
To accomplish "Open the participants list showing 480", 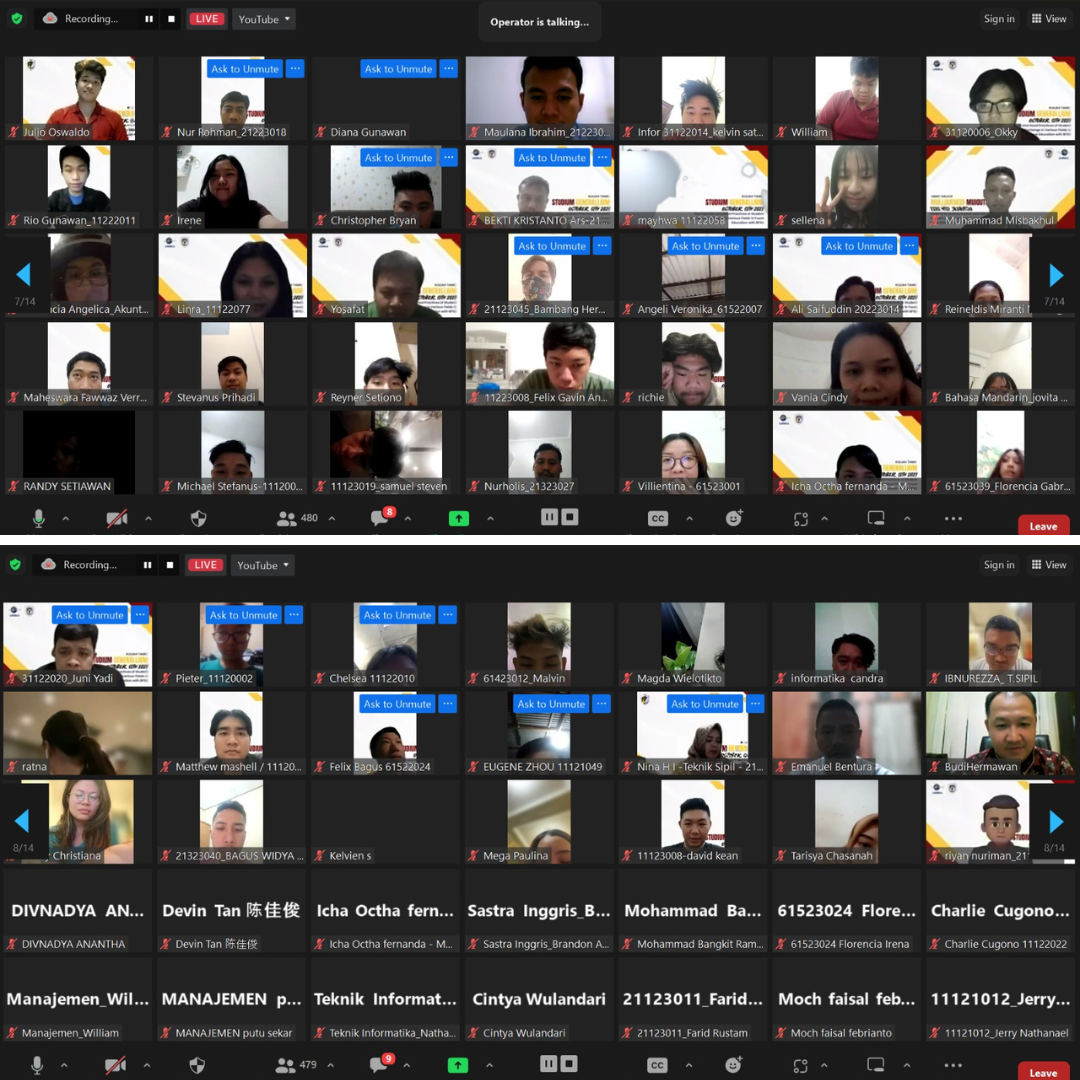I will pos(297,518).
